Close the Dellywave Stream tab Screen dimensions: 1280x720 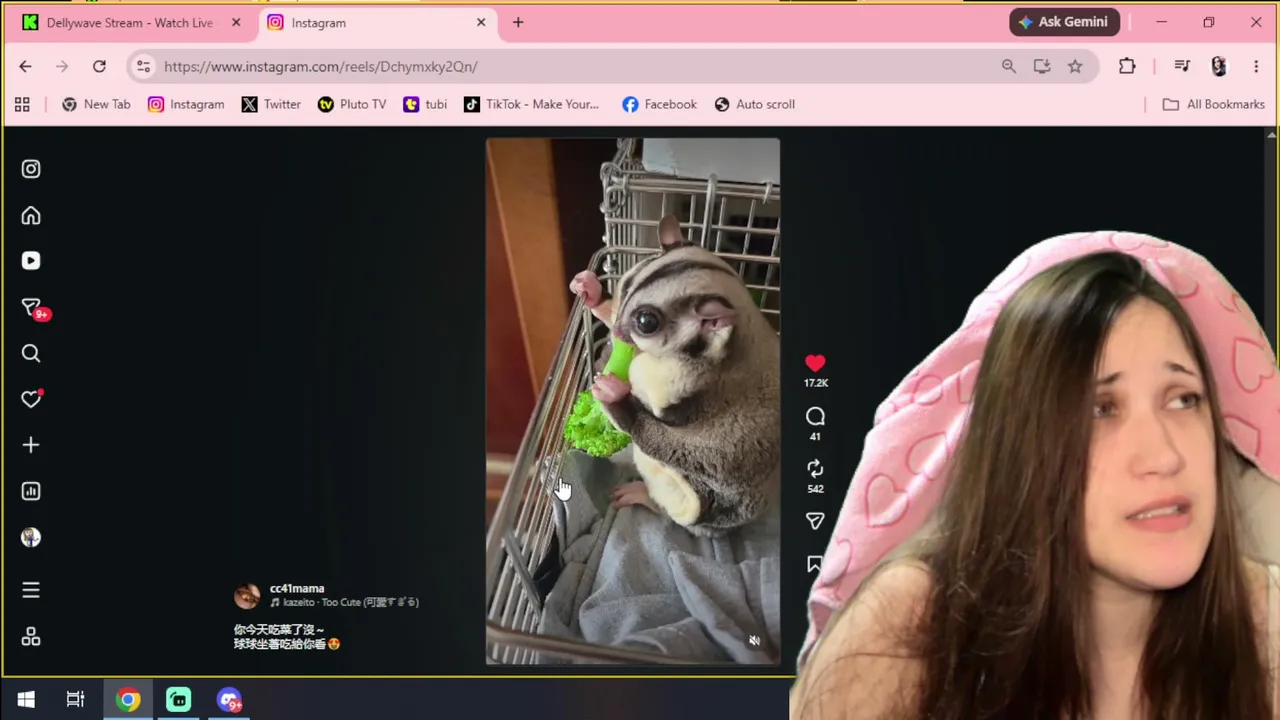(236, 22)
